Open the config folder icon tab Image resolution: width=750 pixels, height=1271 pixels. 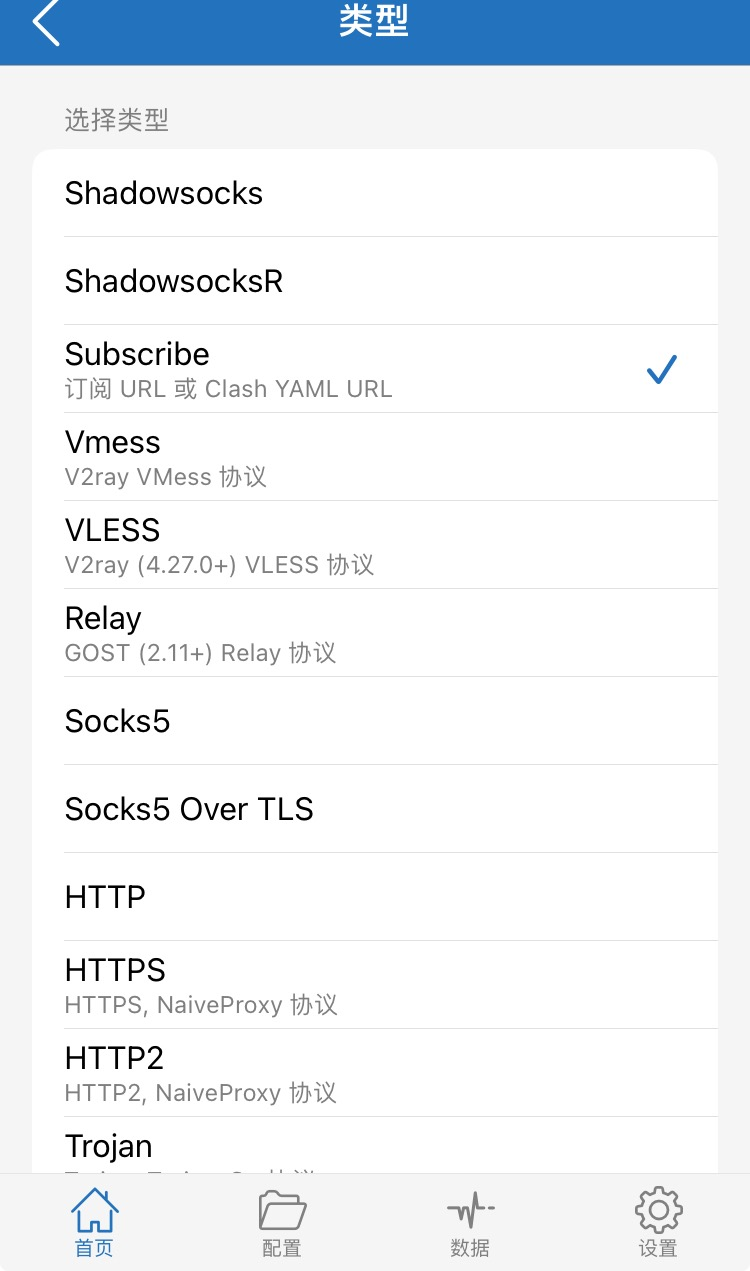coord(282,1220)
